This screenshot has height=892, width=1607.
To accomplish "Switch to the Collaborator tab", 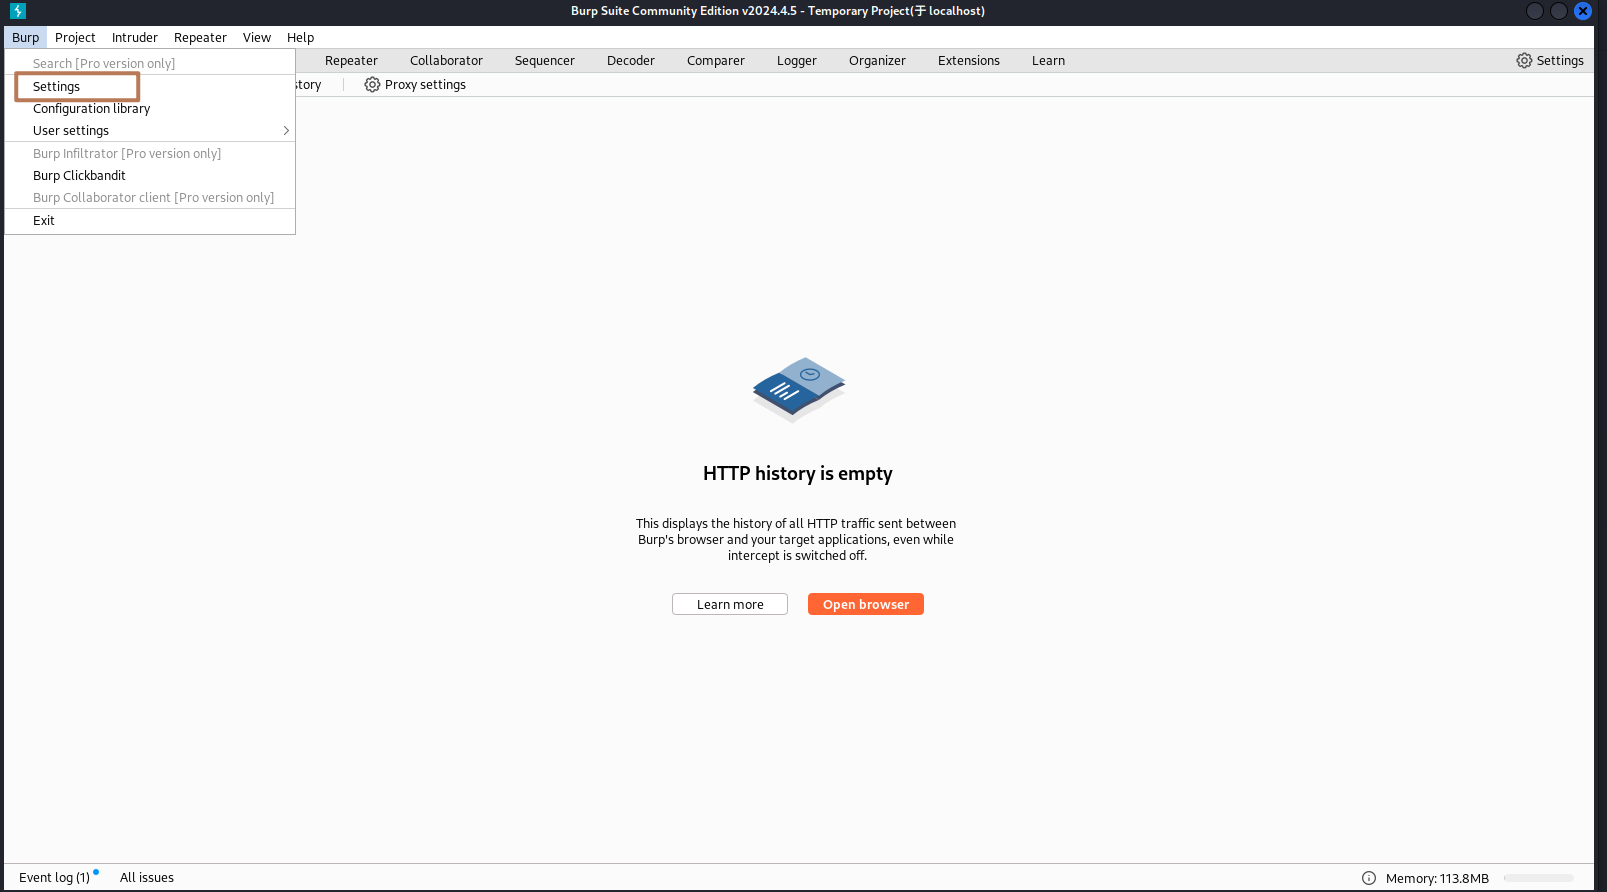I will pyautogui.click(x=446, y=61).
